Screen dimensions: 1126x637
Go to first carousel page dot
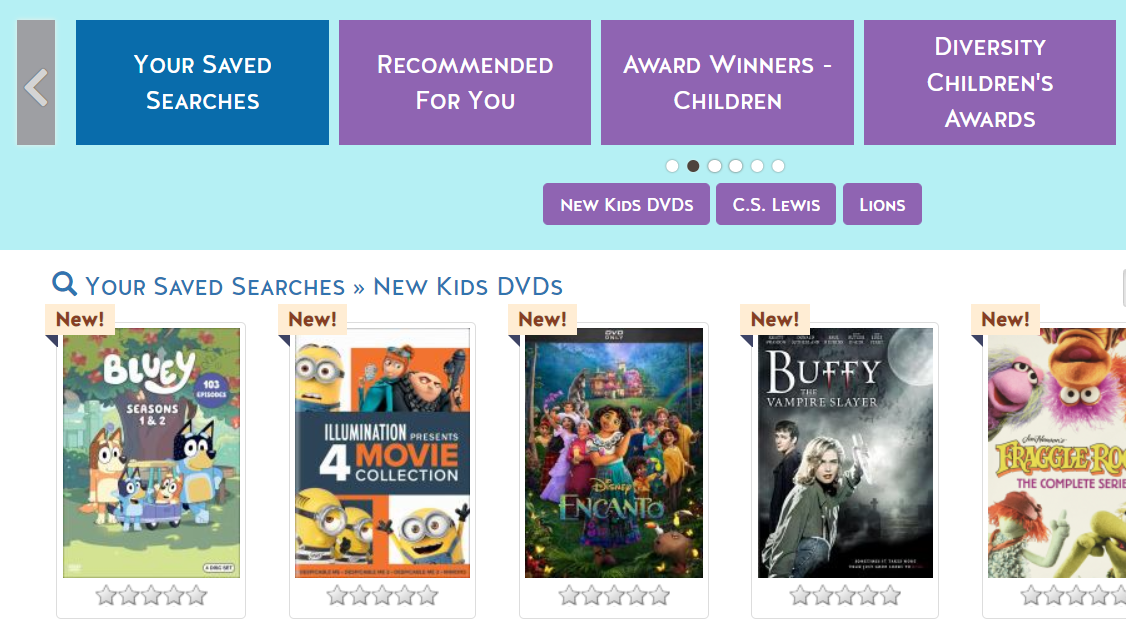672,166
